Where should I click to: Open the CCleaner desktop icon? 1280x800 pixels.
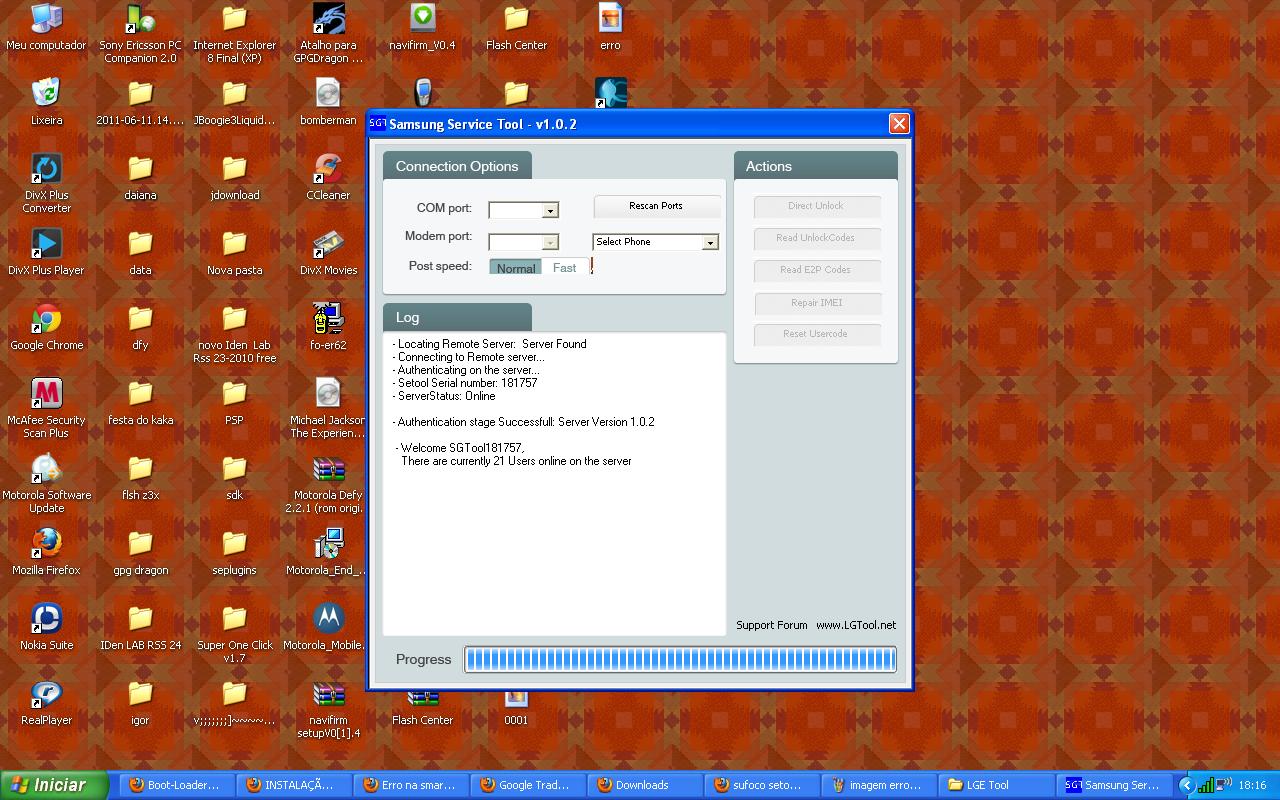pos(328,177)
